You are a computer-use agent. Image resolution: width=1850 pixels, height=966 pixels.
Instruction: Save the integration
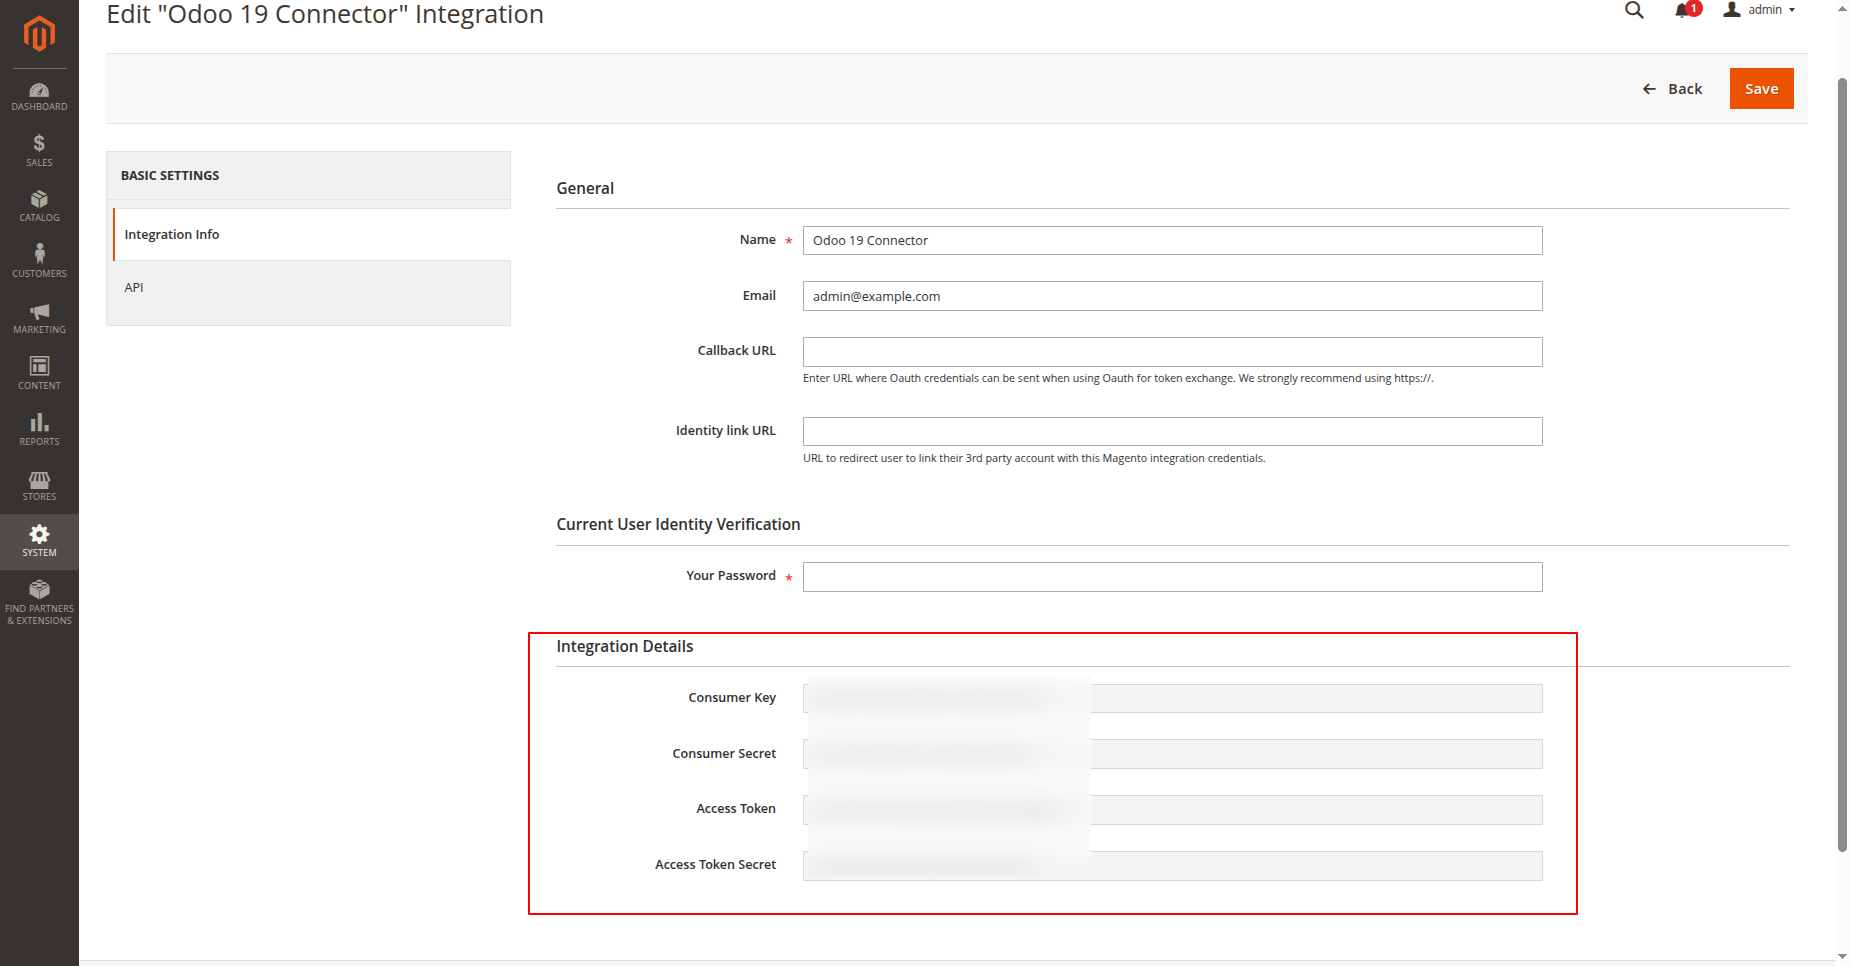[1761, 89]
